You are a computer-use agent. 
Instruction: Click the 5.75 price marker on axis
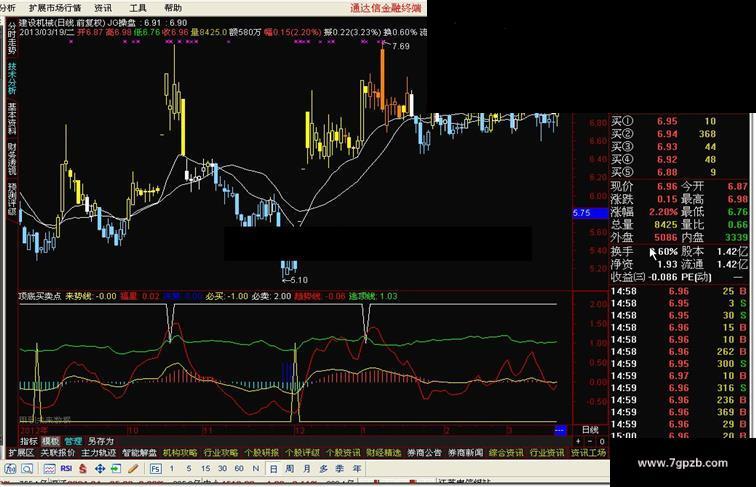click(x=590, y=213)
